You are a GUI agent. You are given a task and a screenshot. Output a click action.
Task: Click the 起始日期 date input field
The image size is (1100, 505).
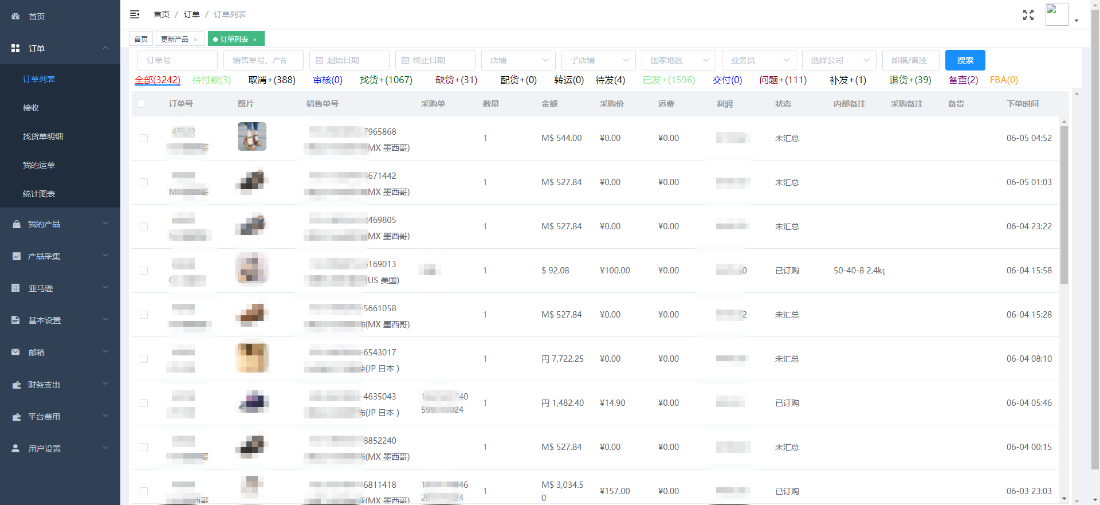(x=349, y=60)
